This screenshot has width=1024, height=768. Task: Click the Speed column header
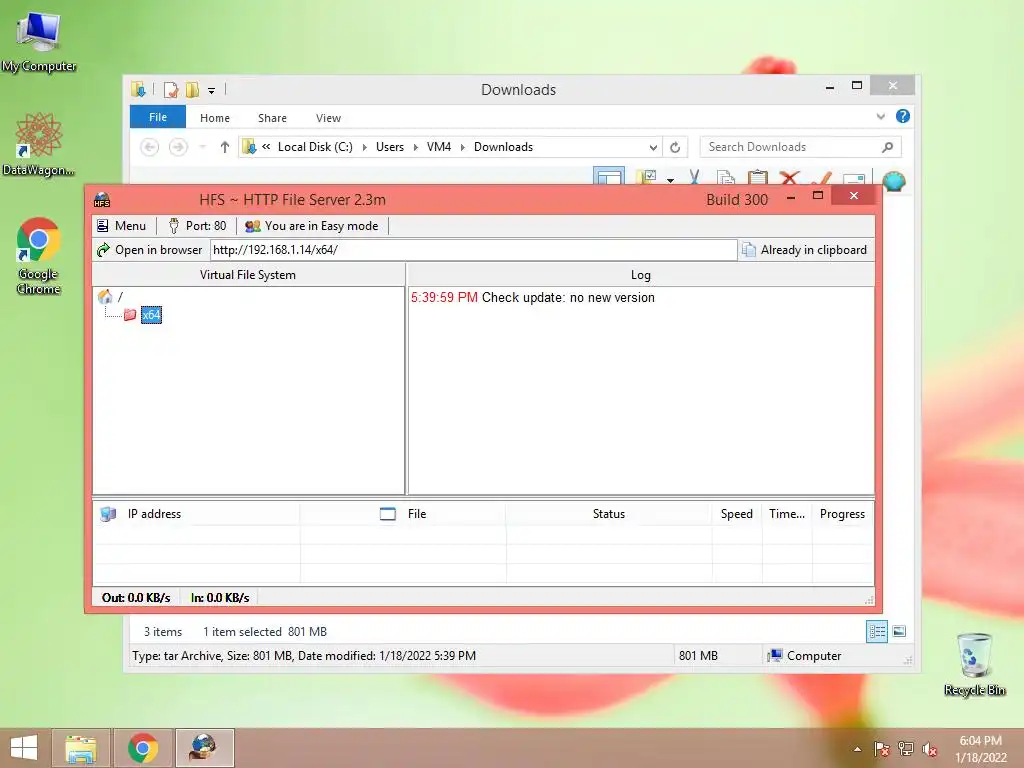(737, 514)
